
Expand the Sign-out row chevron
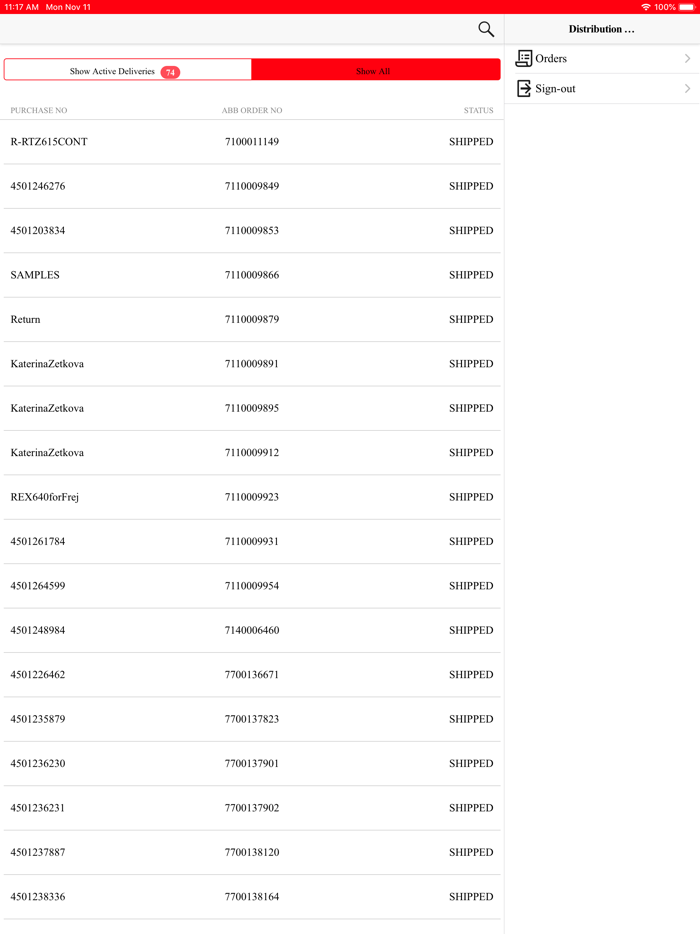[x=687, y=89]
